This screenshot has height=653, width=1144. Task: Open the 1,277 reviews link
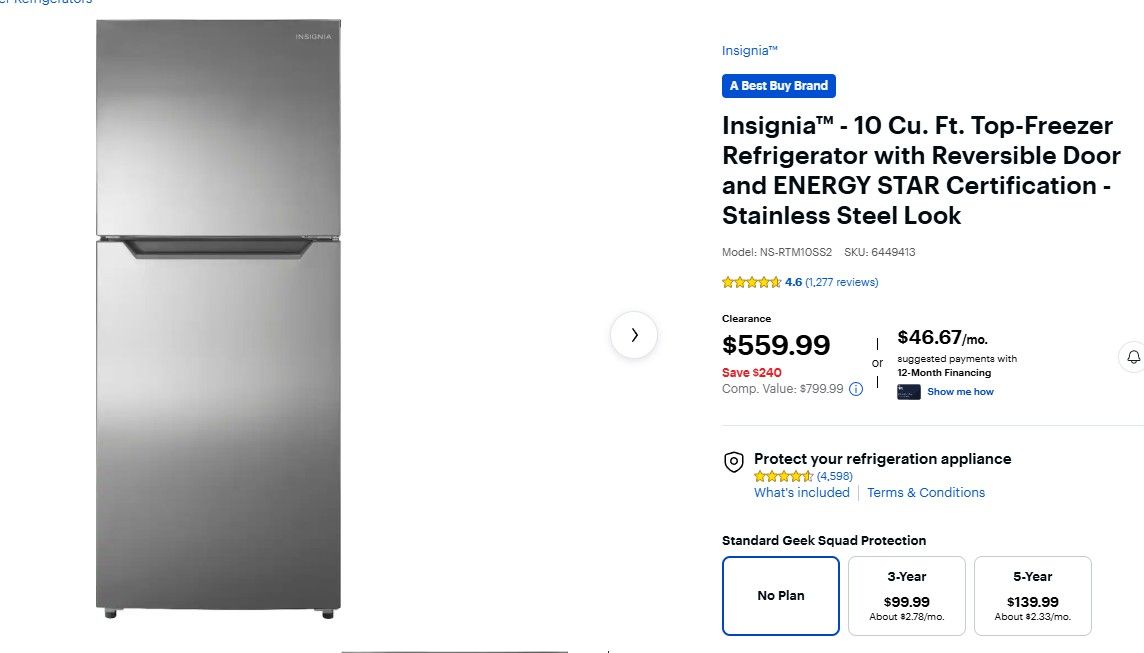tap(841, 282)
